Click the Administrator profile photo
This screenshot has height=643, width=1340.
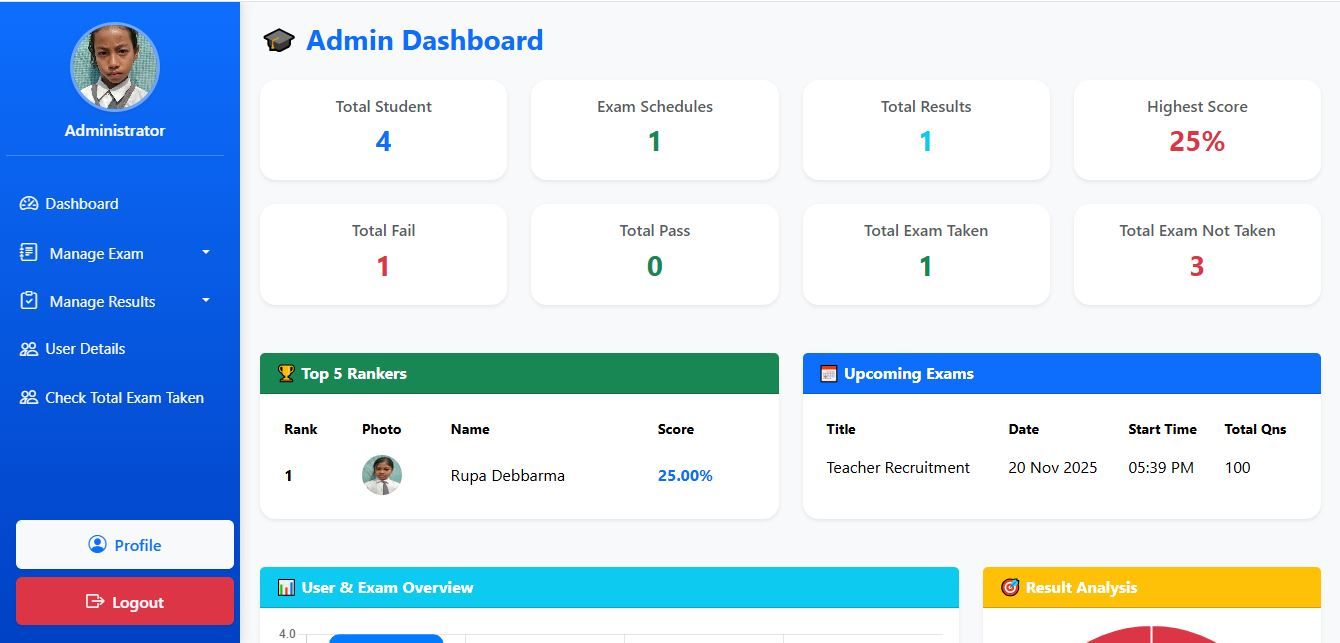(x=115, y=67)
